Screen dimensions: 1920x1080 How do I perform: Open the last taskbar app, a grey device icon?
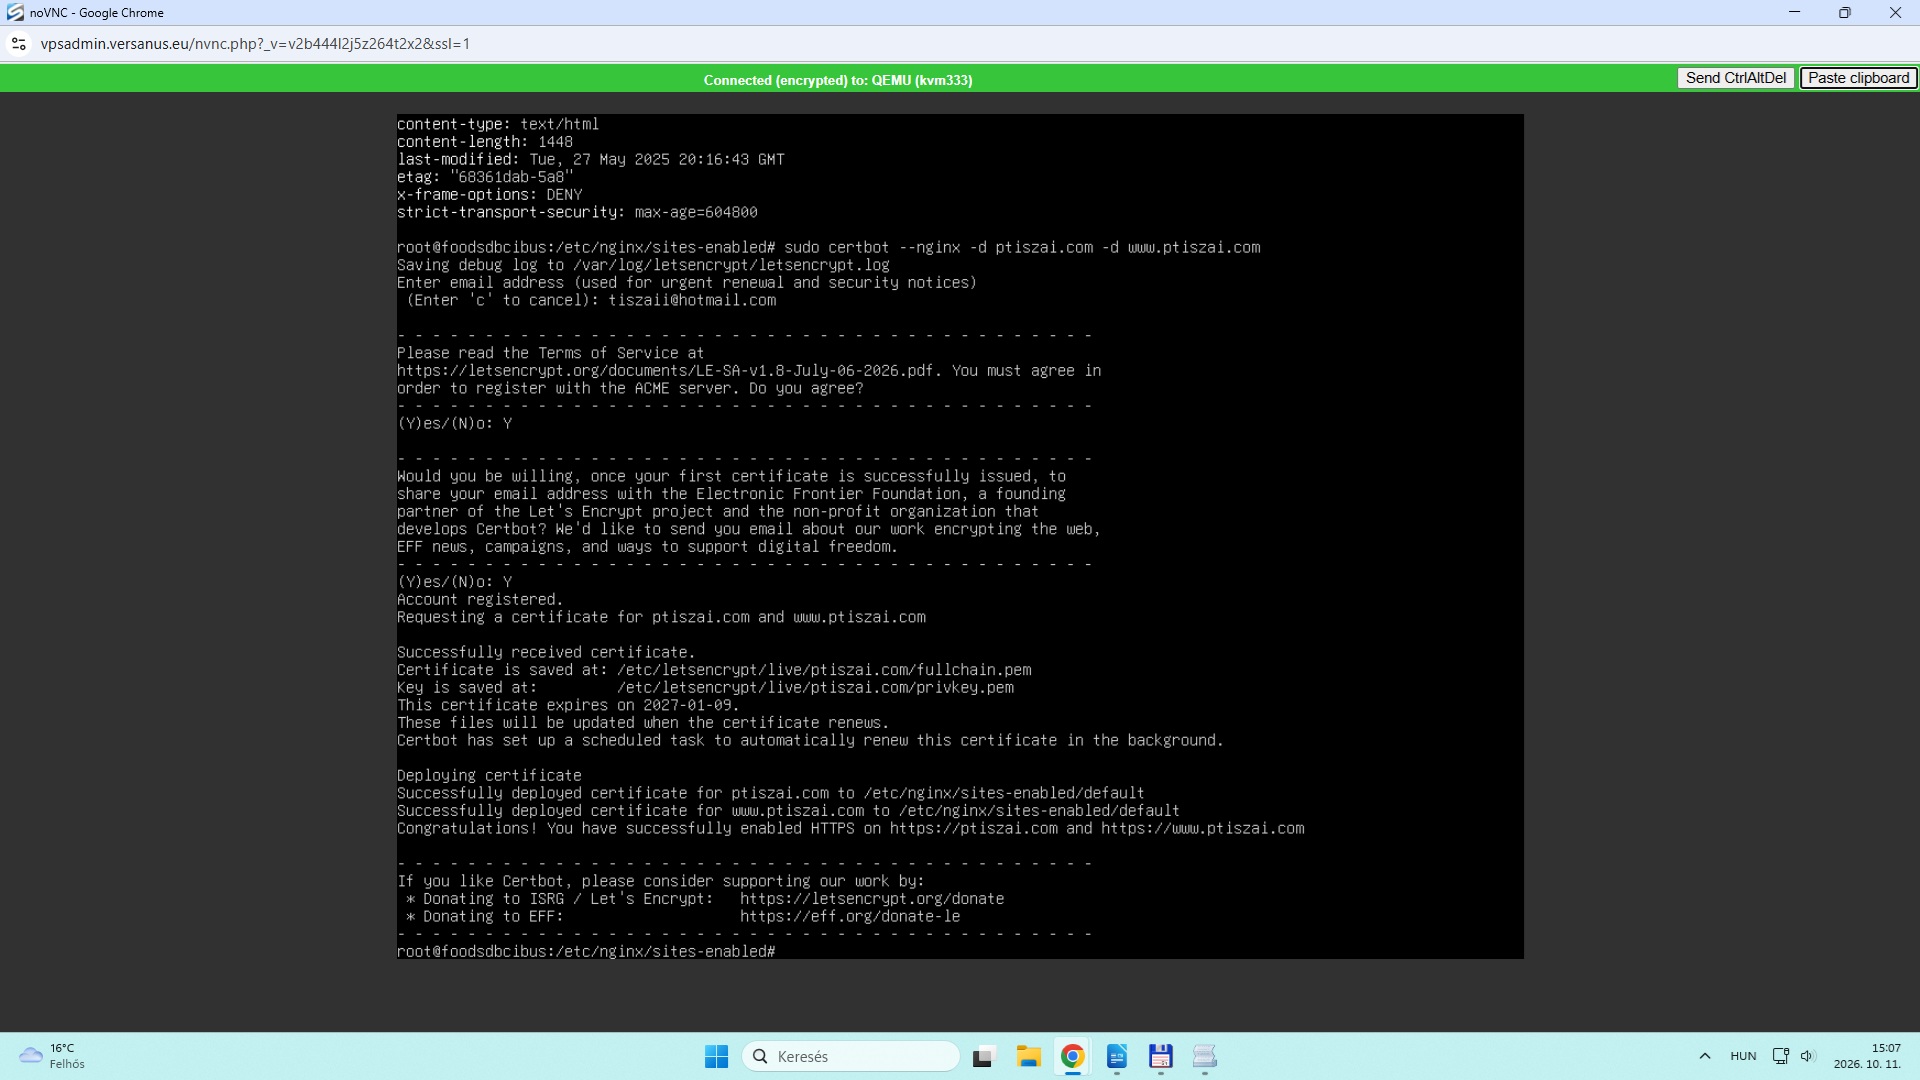pyautogui.click(x=1204, y=1056)
